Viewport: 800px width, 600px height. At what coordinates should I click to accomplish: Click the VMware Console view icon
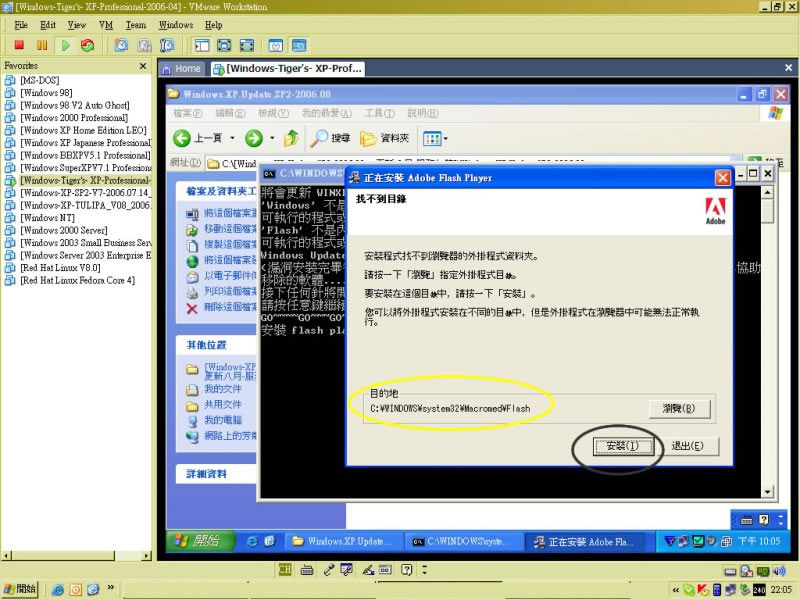point(299,45)
